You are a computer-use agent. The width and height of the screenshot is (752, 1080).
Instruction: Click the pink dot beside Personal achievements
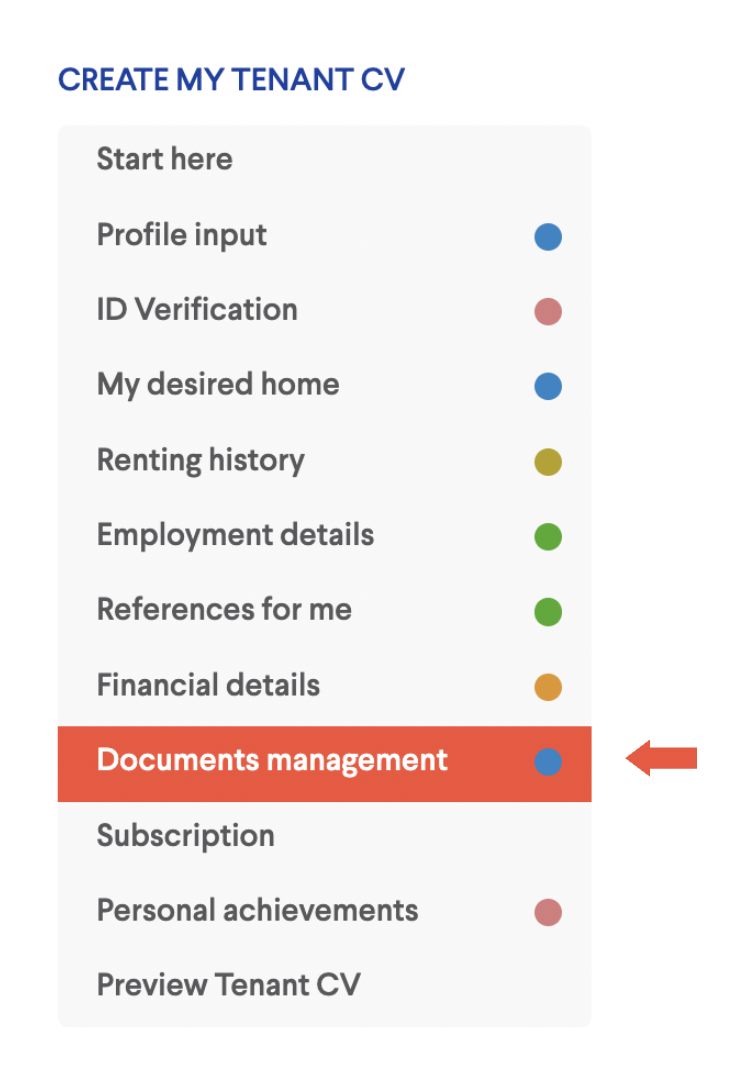pos(548,912)
